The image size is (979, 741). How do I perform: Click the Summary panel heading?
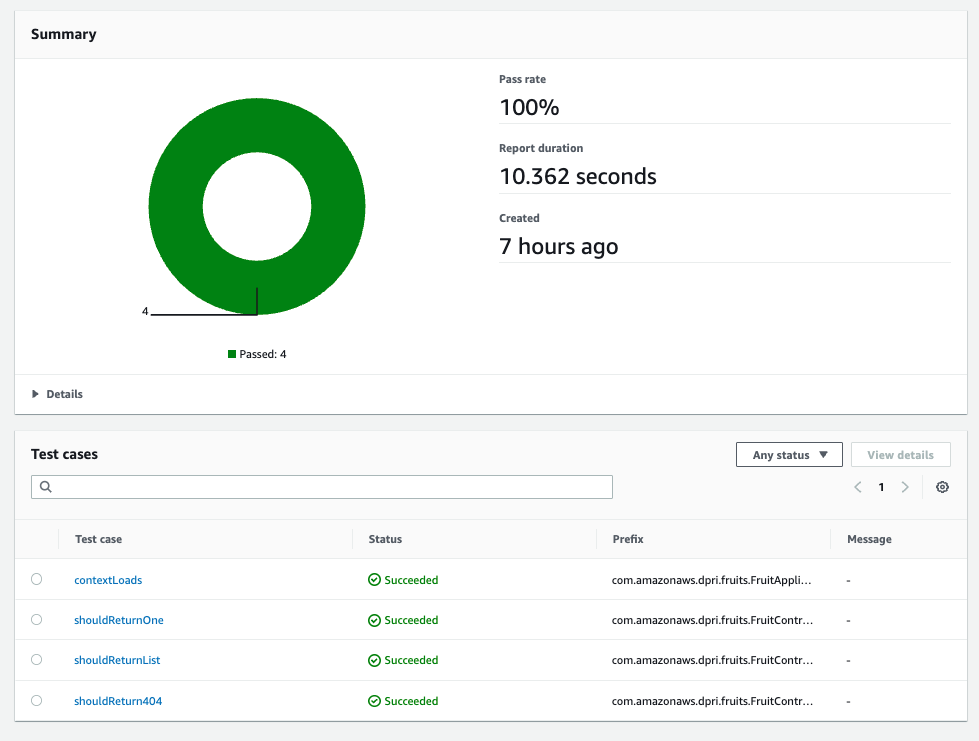[64, 34]
